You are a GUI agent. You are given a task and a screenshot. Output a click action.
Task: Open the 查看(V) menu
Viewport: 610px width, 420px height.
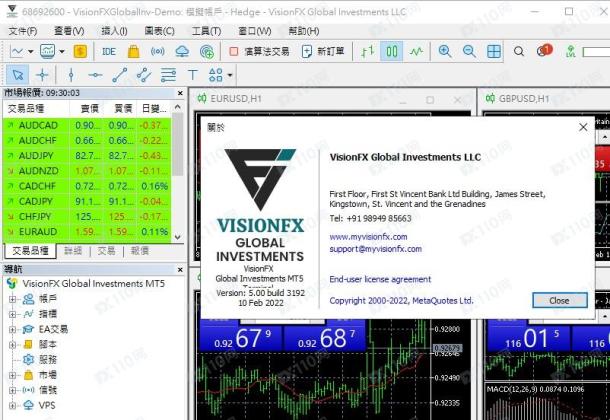point(69,31)
